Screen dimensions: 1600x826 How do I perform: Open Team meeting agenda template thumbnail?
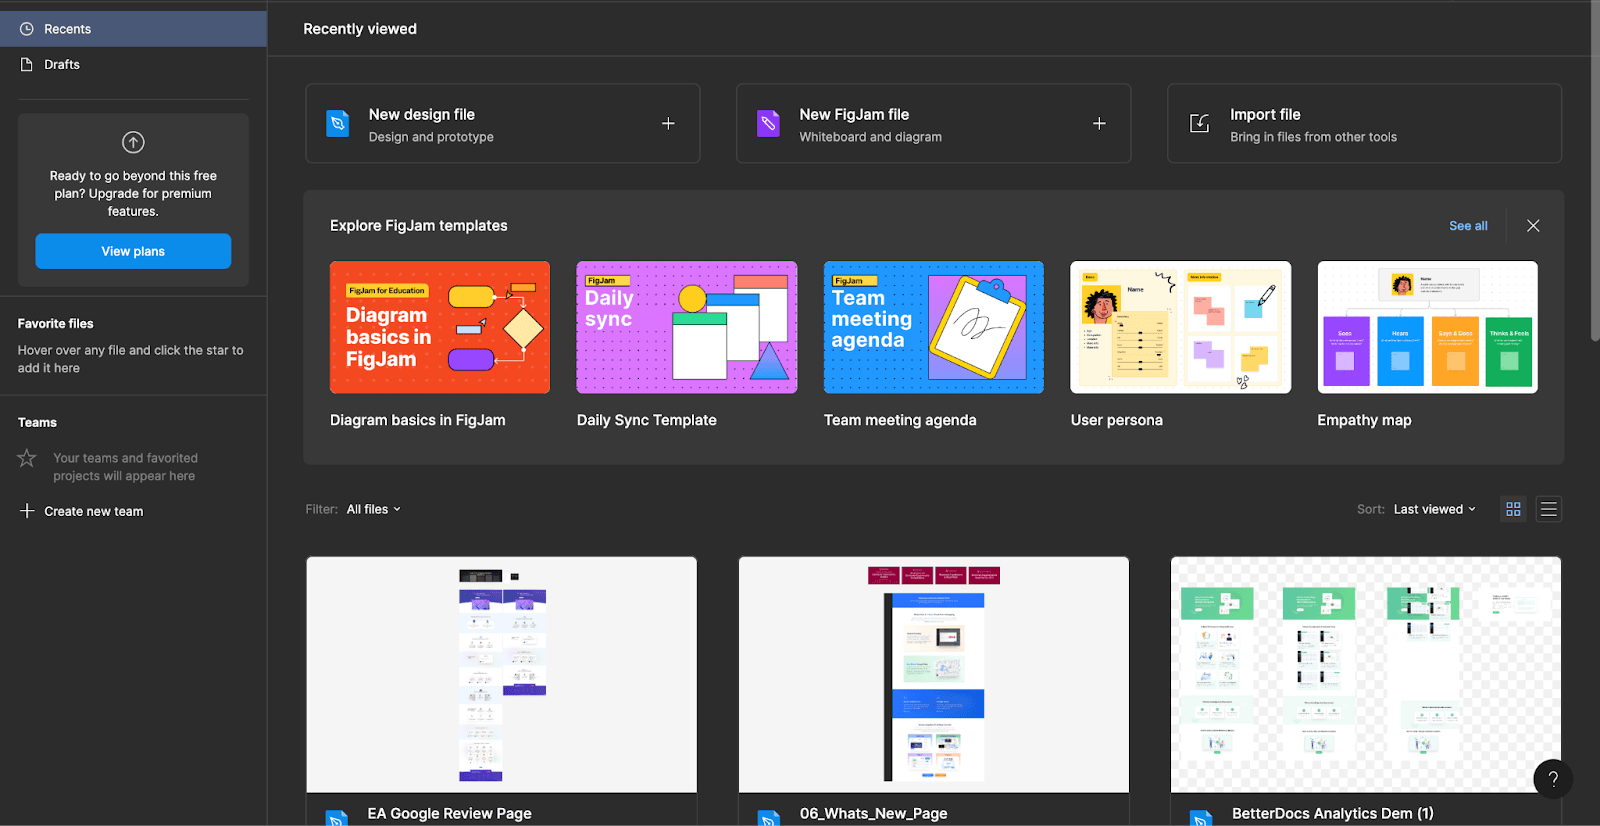934,327
